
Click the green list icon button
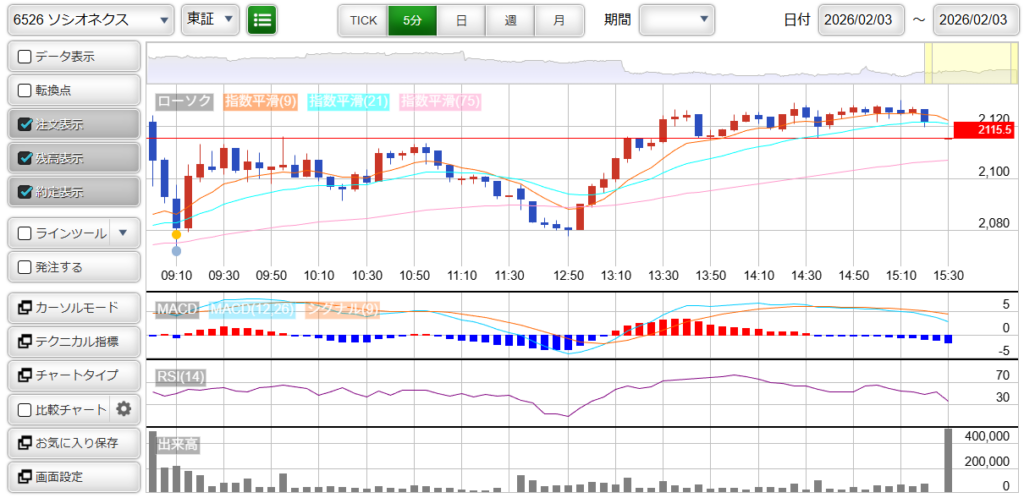(x=262, y=19)
